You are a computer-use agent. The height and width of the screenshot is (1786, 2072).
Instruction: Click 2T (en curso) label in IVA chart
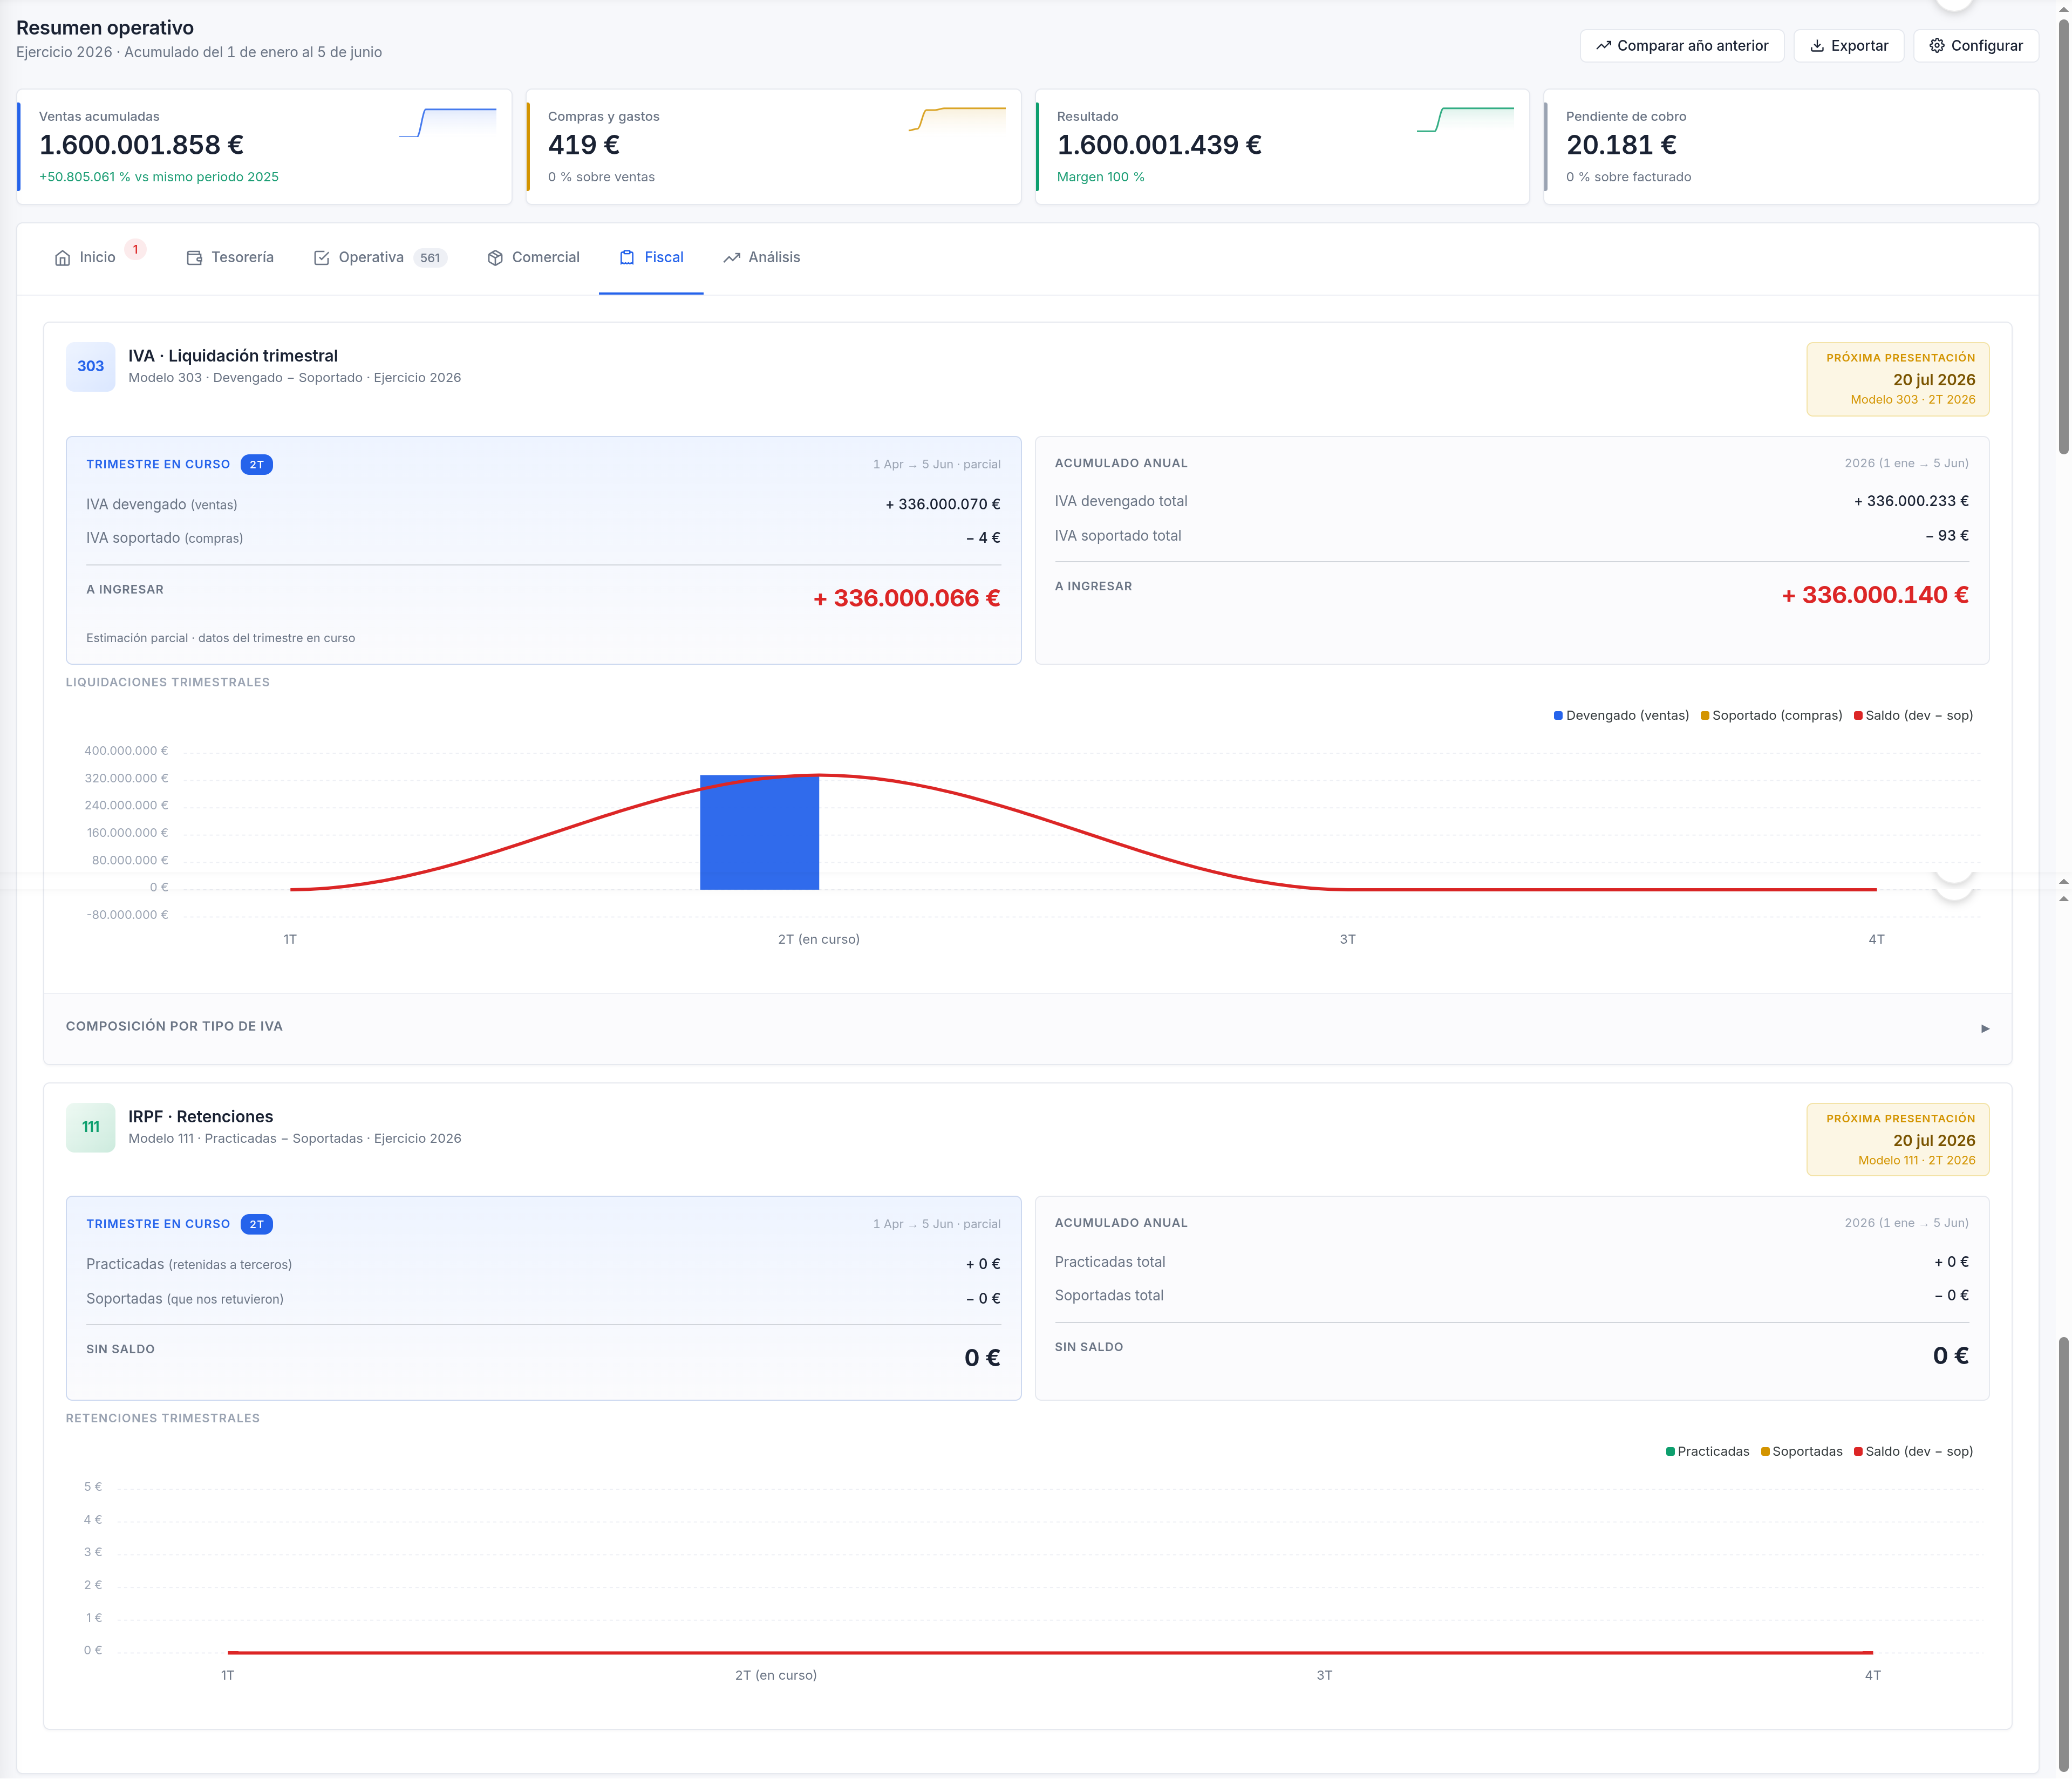[819, 940]
